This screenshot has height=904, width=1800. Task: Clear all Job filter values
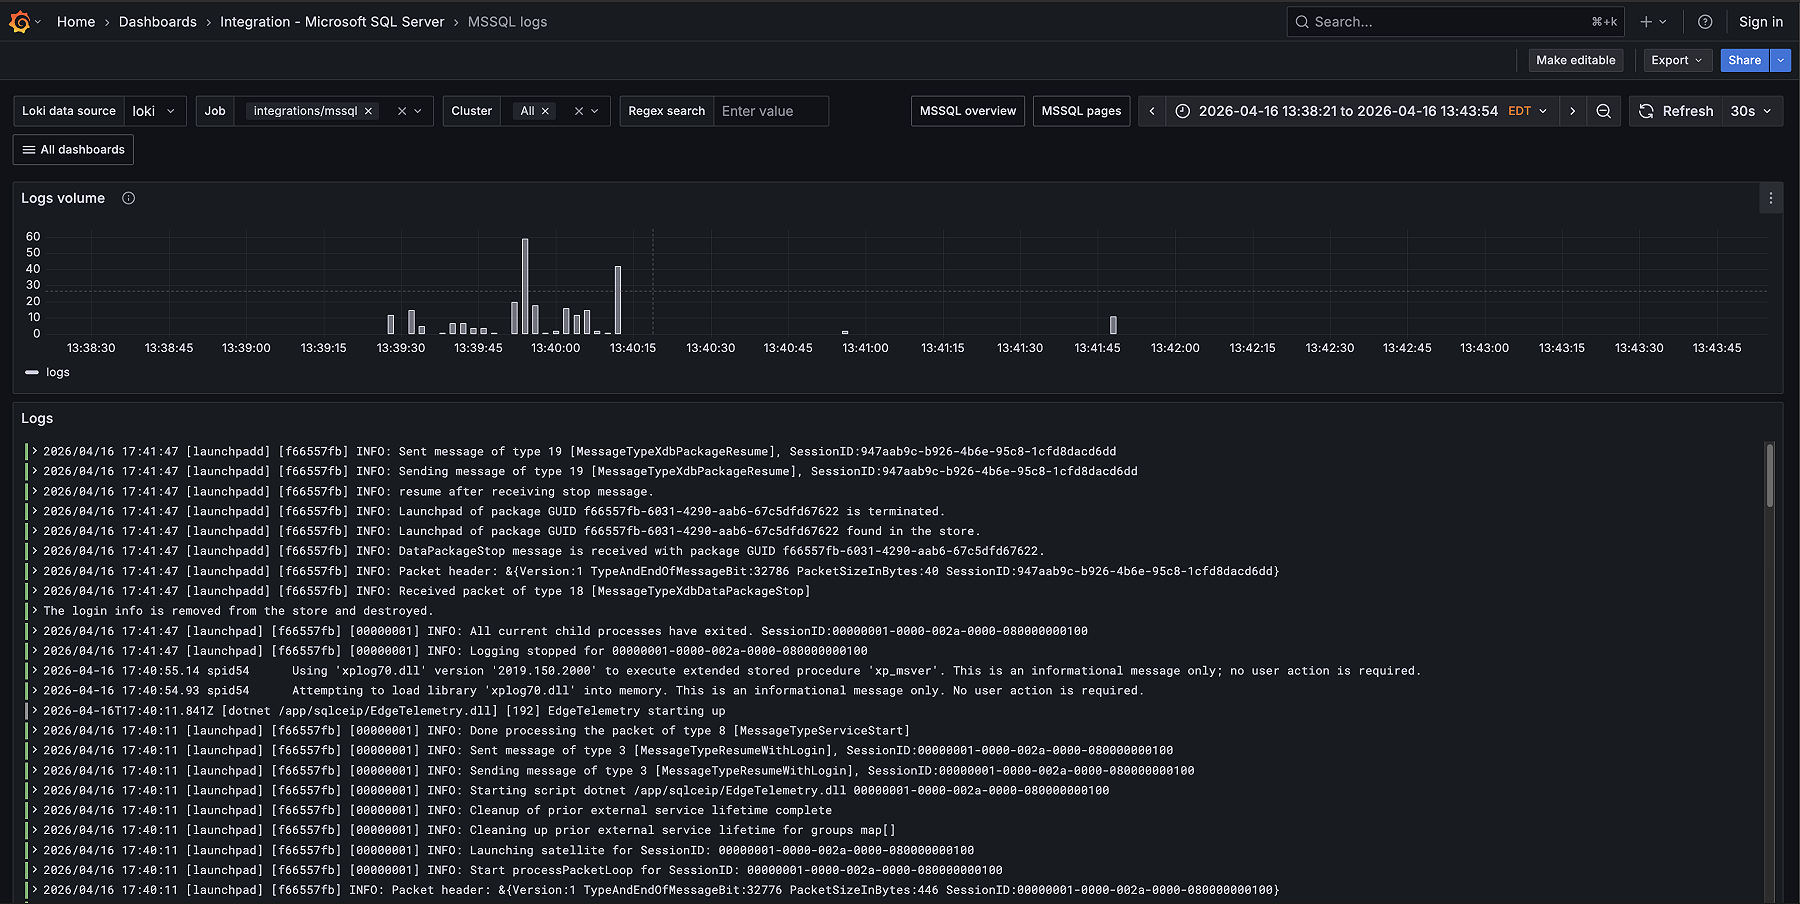click(402, 111)
